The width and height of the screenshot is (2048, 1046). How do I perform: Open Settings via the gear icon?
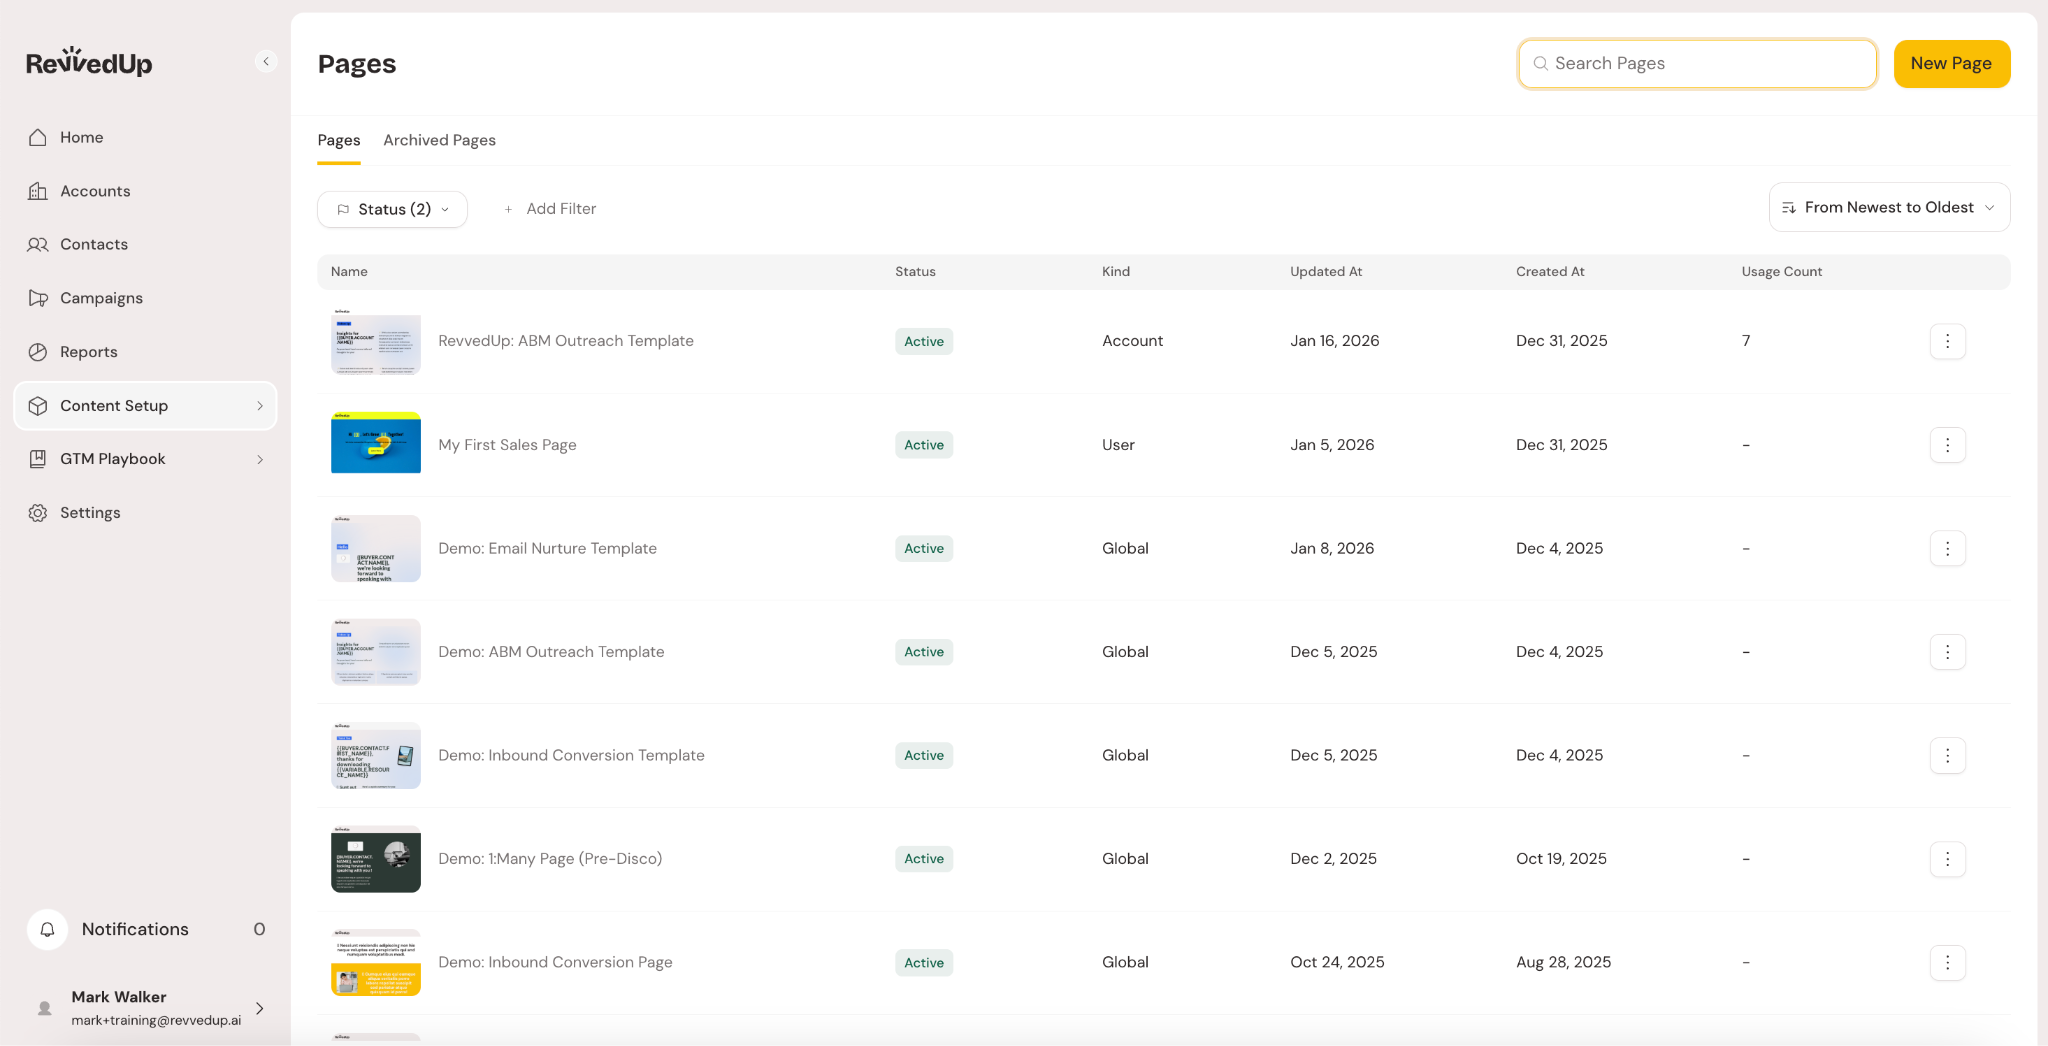click(x=38, y=513)
